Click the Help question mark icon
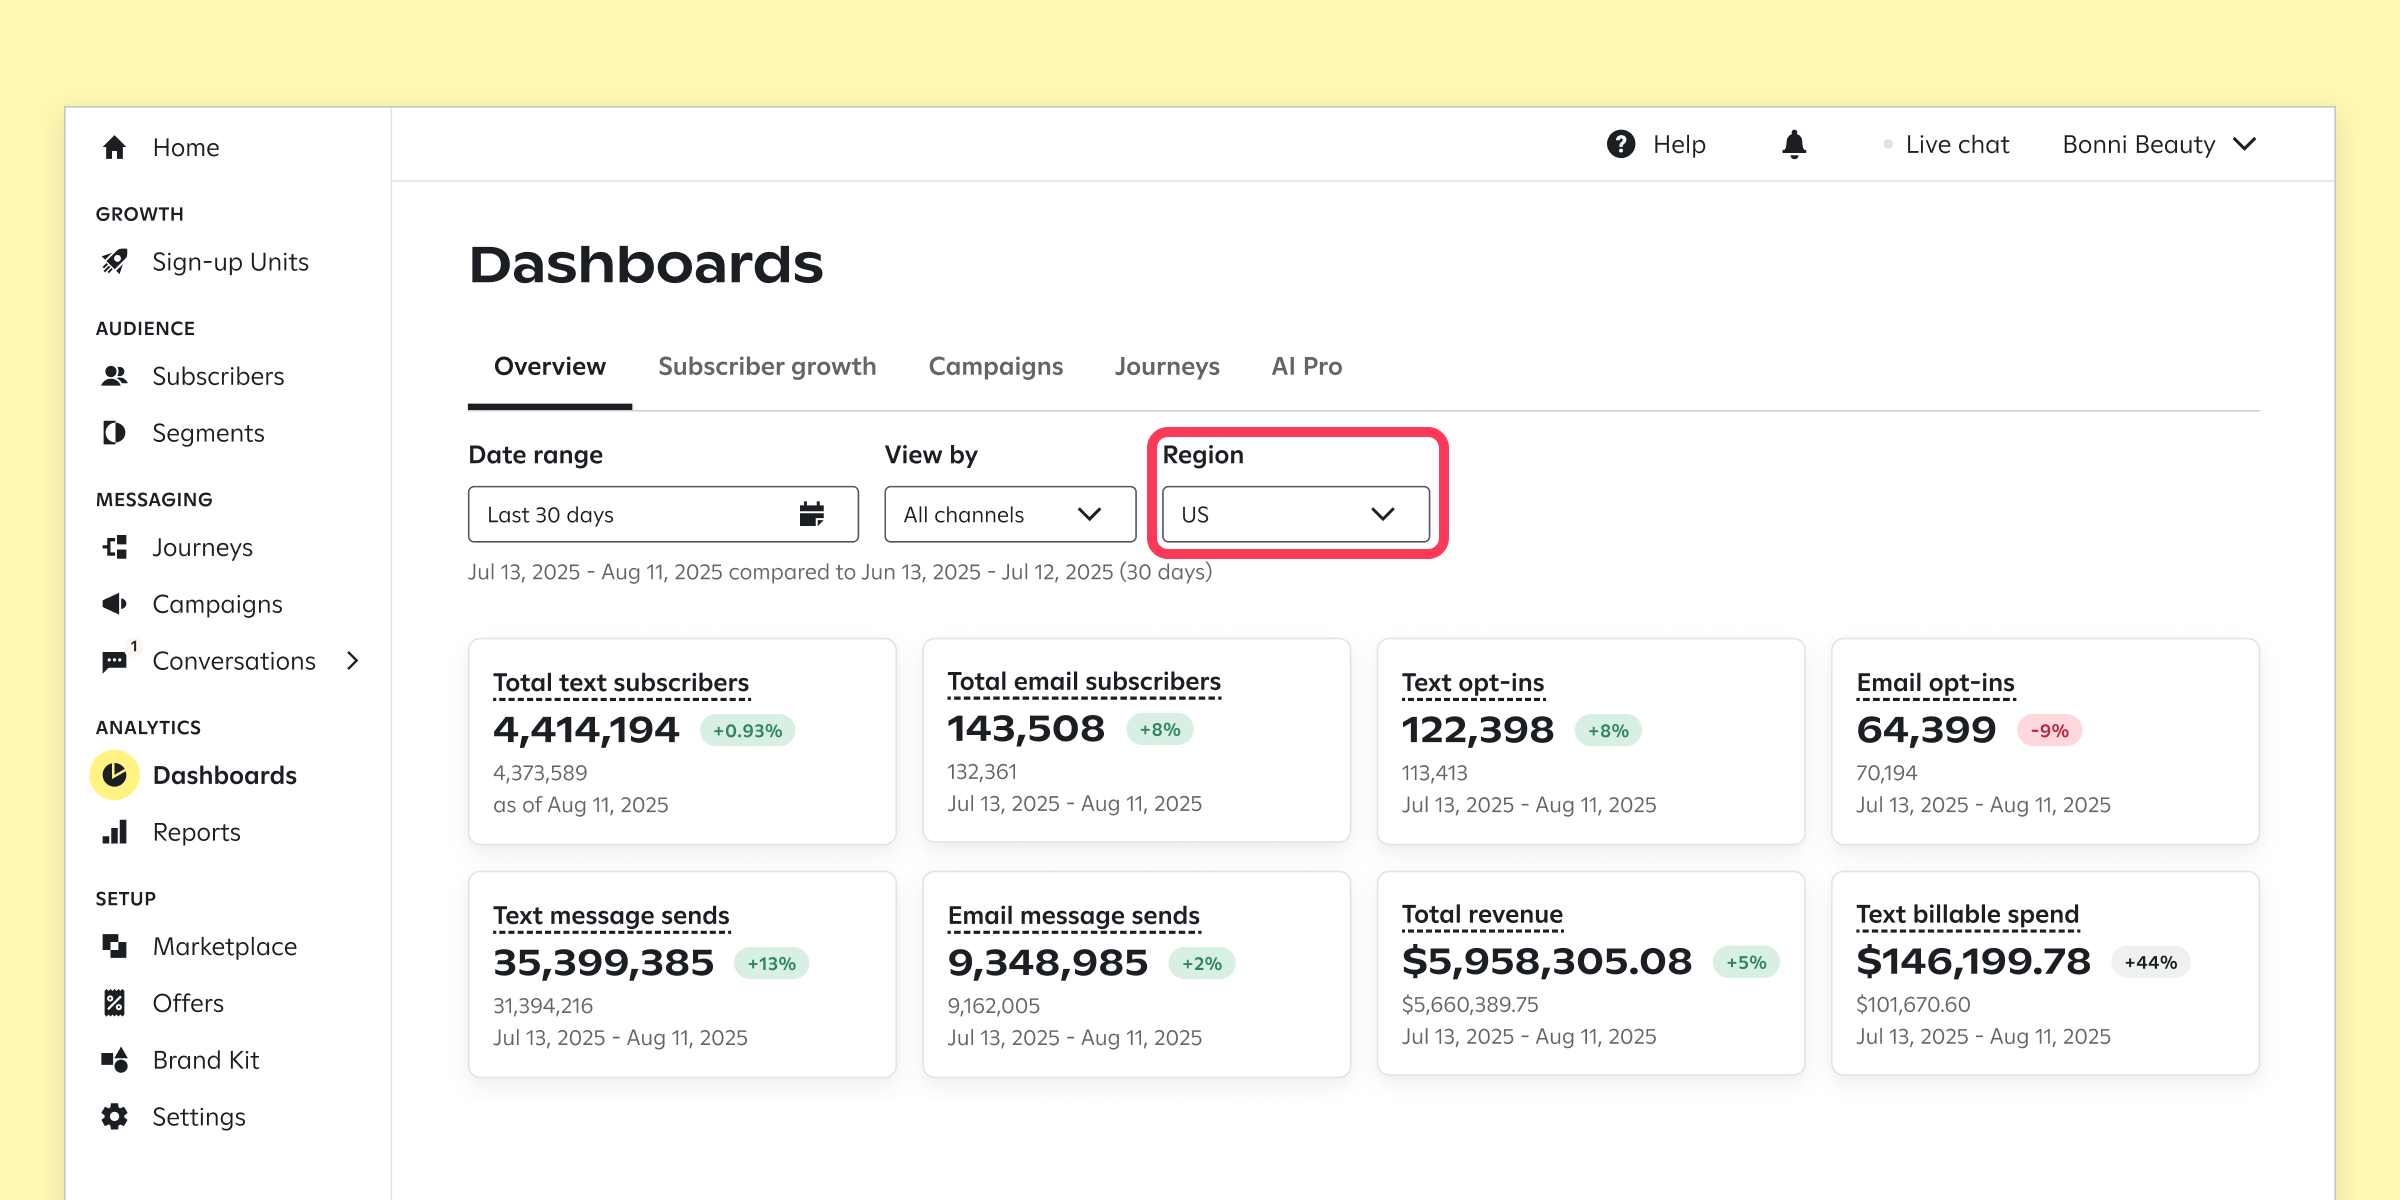 click(1621, 145)
